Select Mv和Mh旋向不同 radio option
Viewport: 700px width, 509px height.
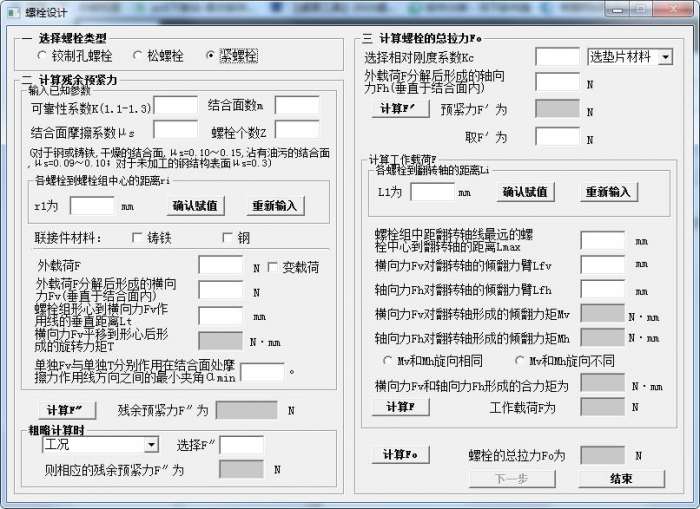tap(564, 361)
